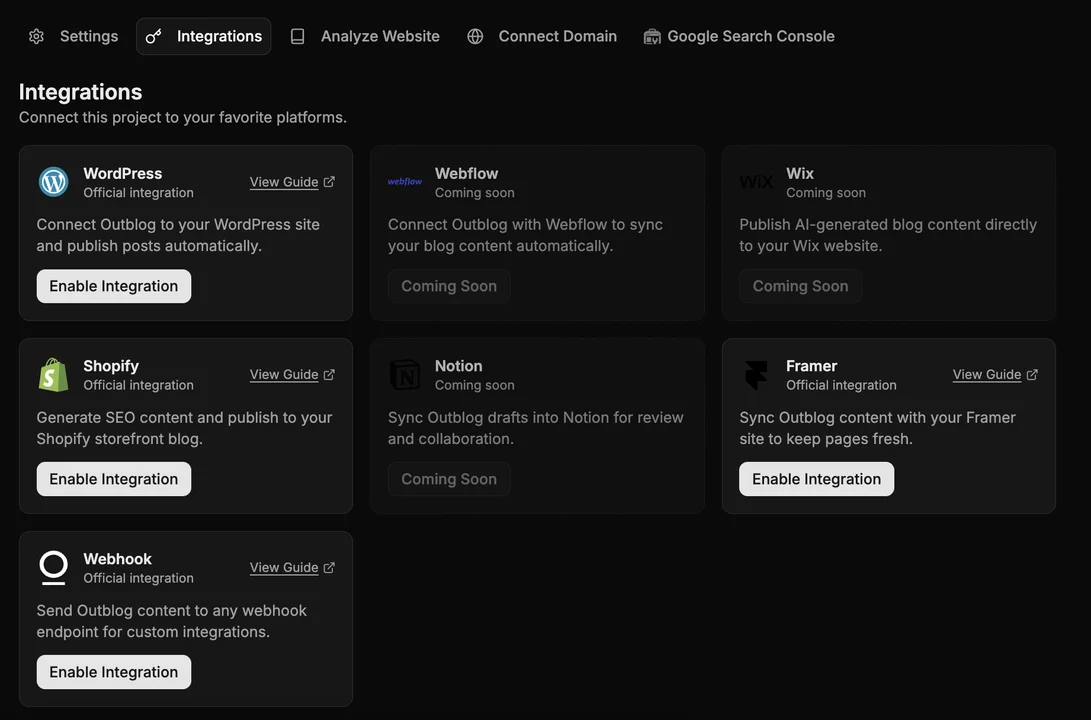Click Notion Coming Soon button

pos(449,479)
